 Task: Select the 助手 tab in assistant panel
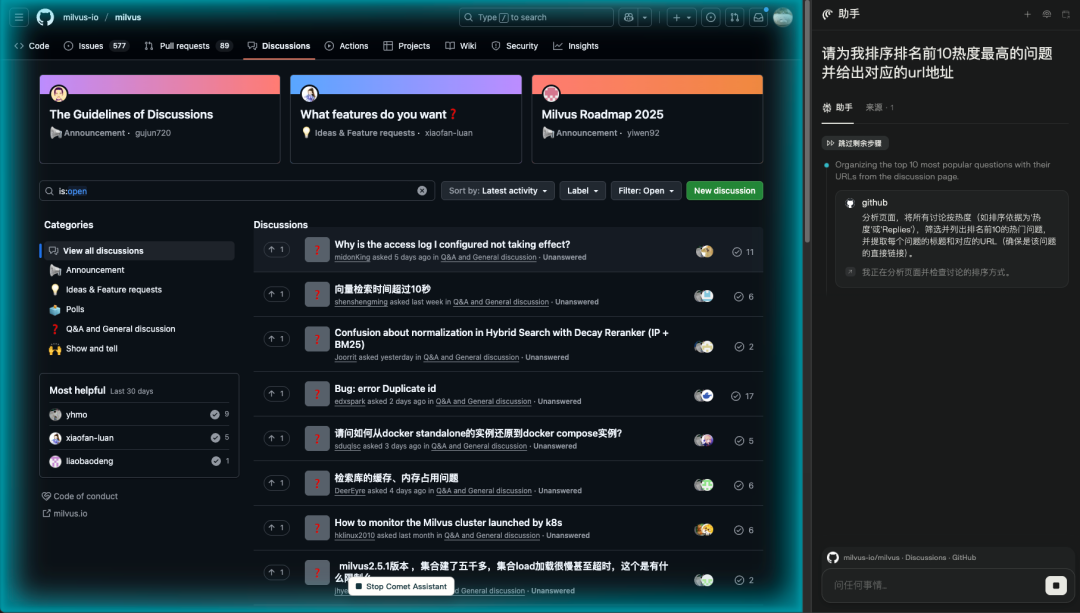(x=838, y=107)
